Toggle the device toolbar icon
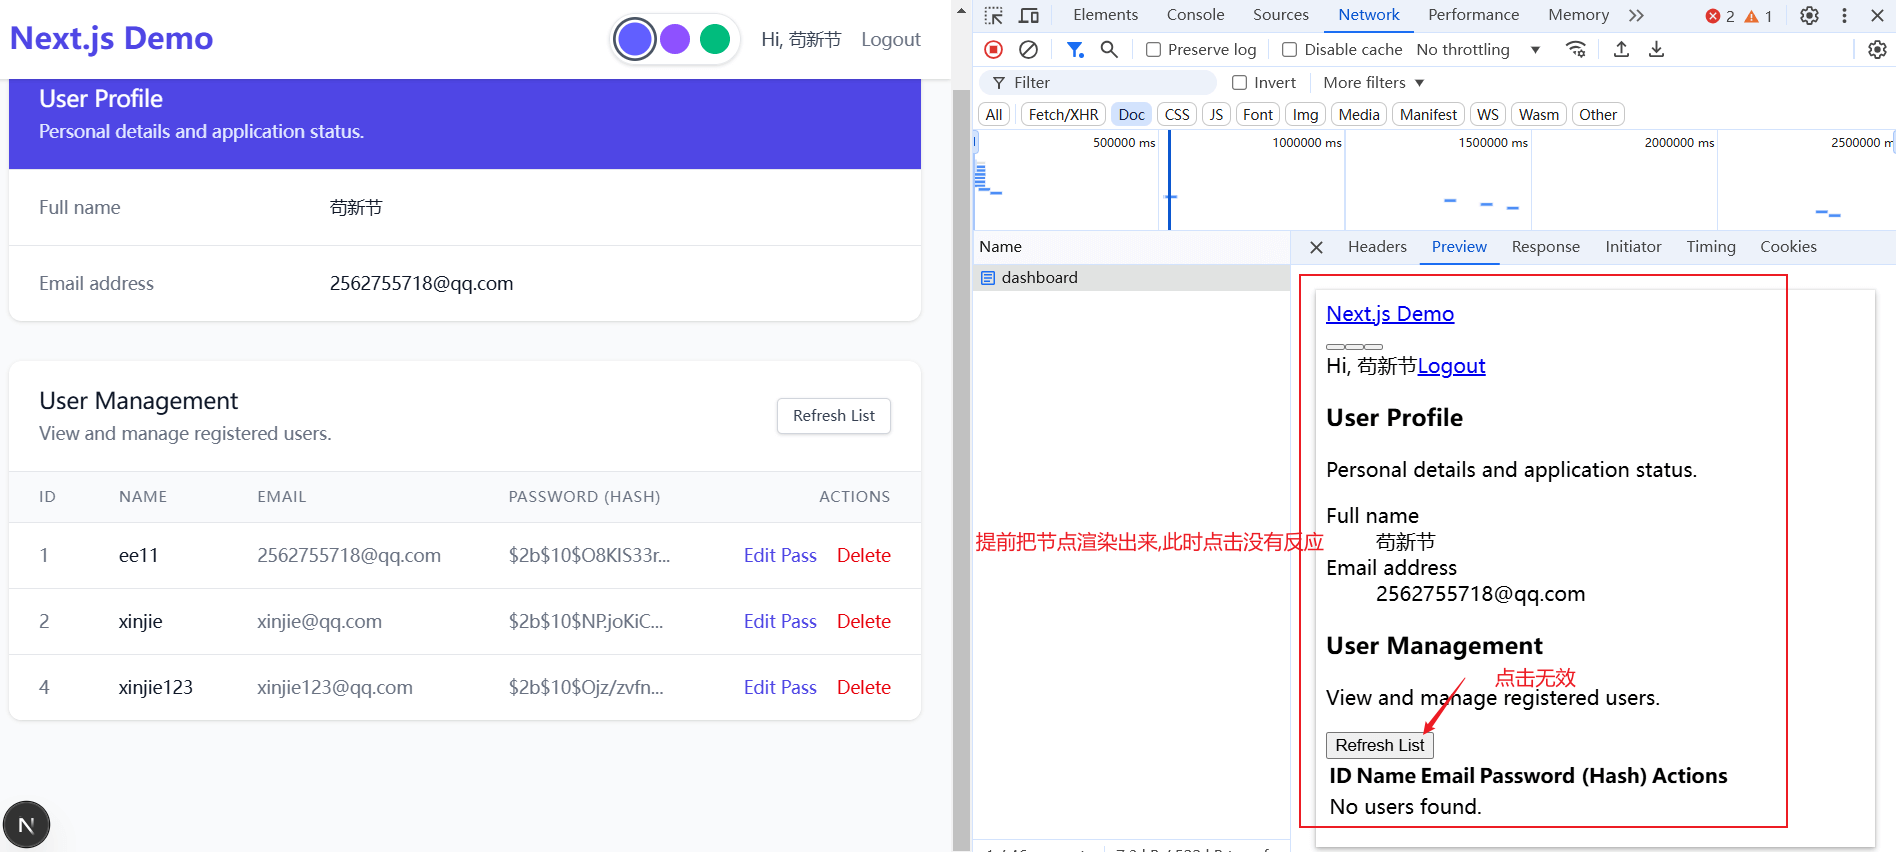Image resolution: width=1896 pixels, height=852 pixels. (x=1028, y=16)
